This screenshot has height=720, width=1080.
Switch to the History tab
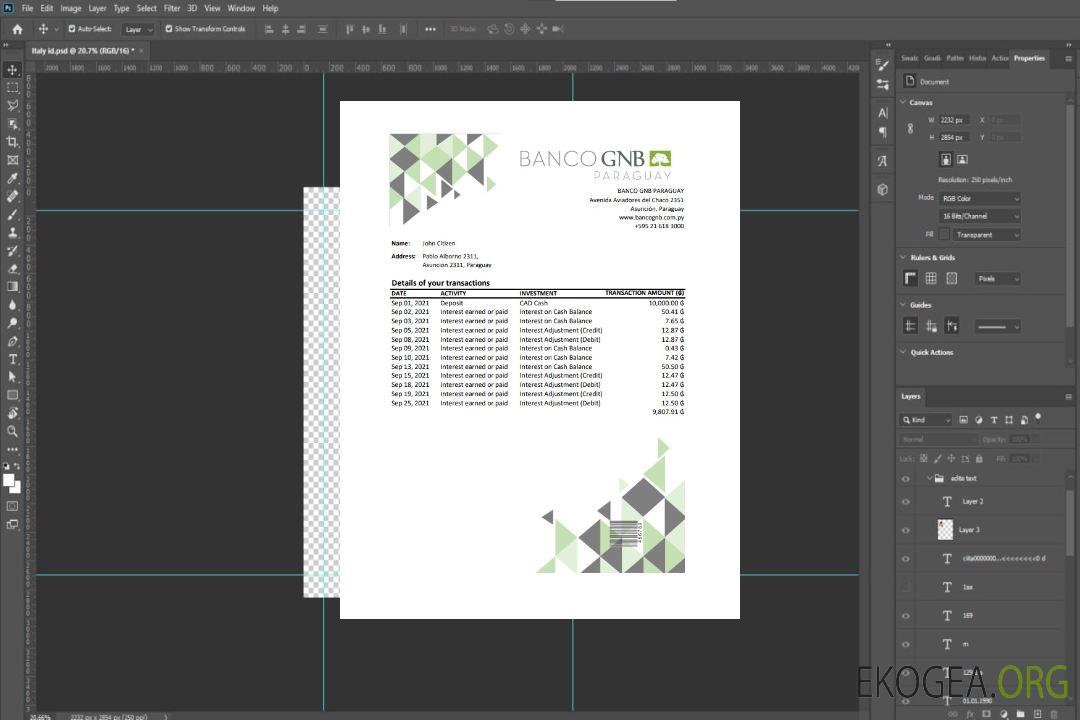(977, 58)
